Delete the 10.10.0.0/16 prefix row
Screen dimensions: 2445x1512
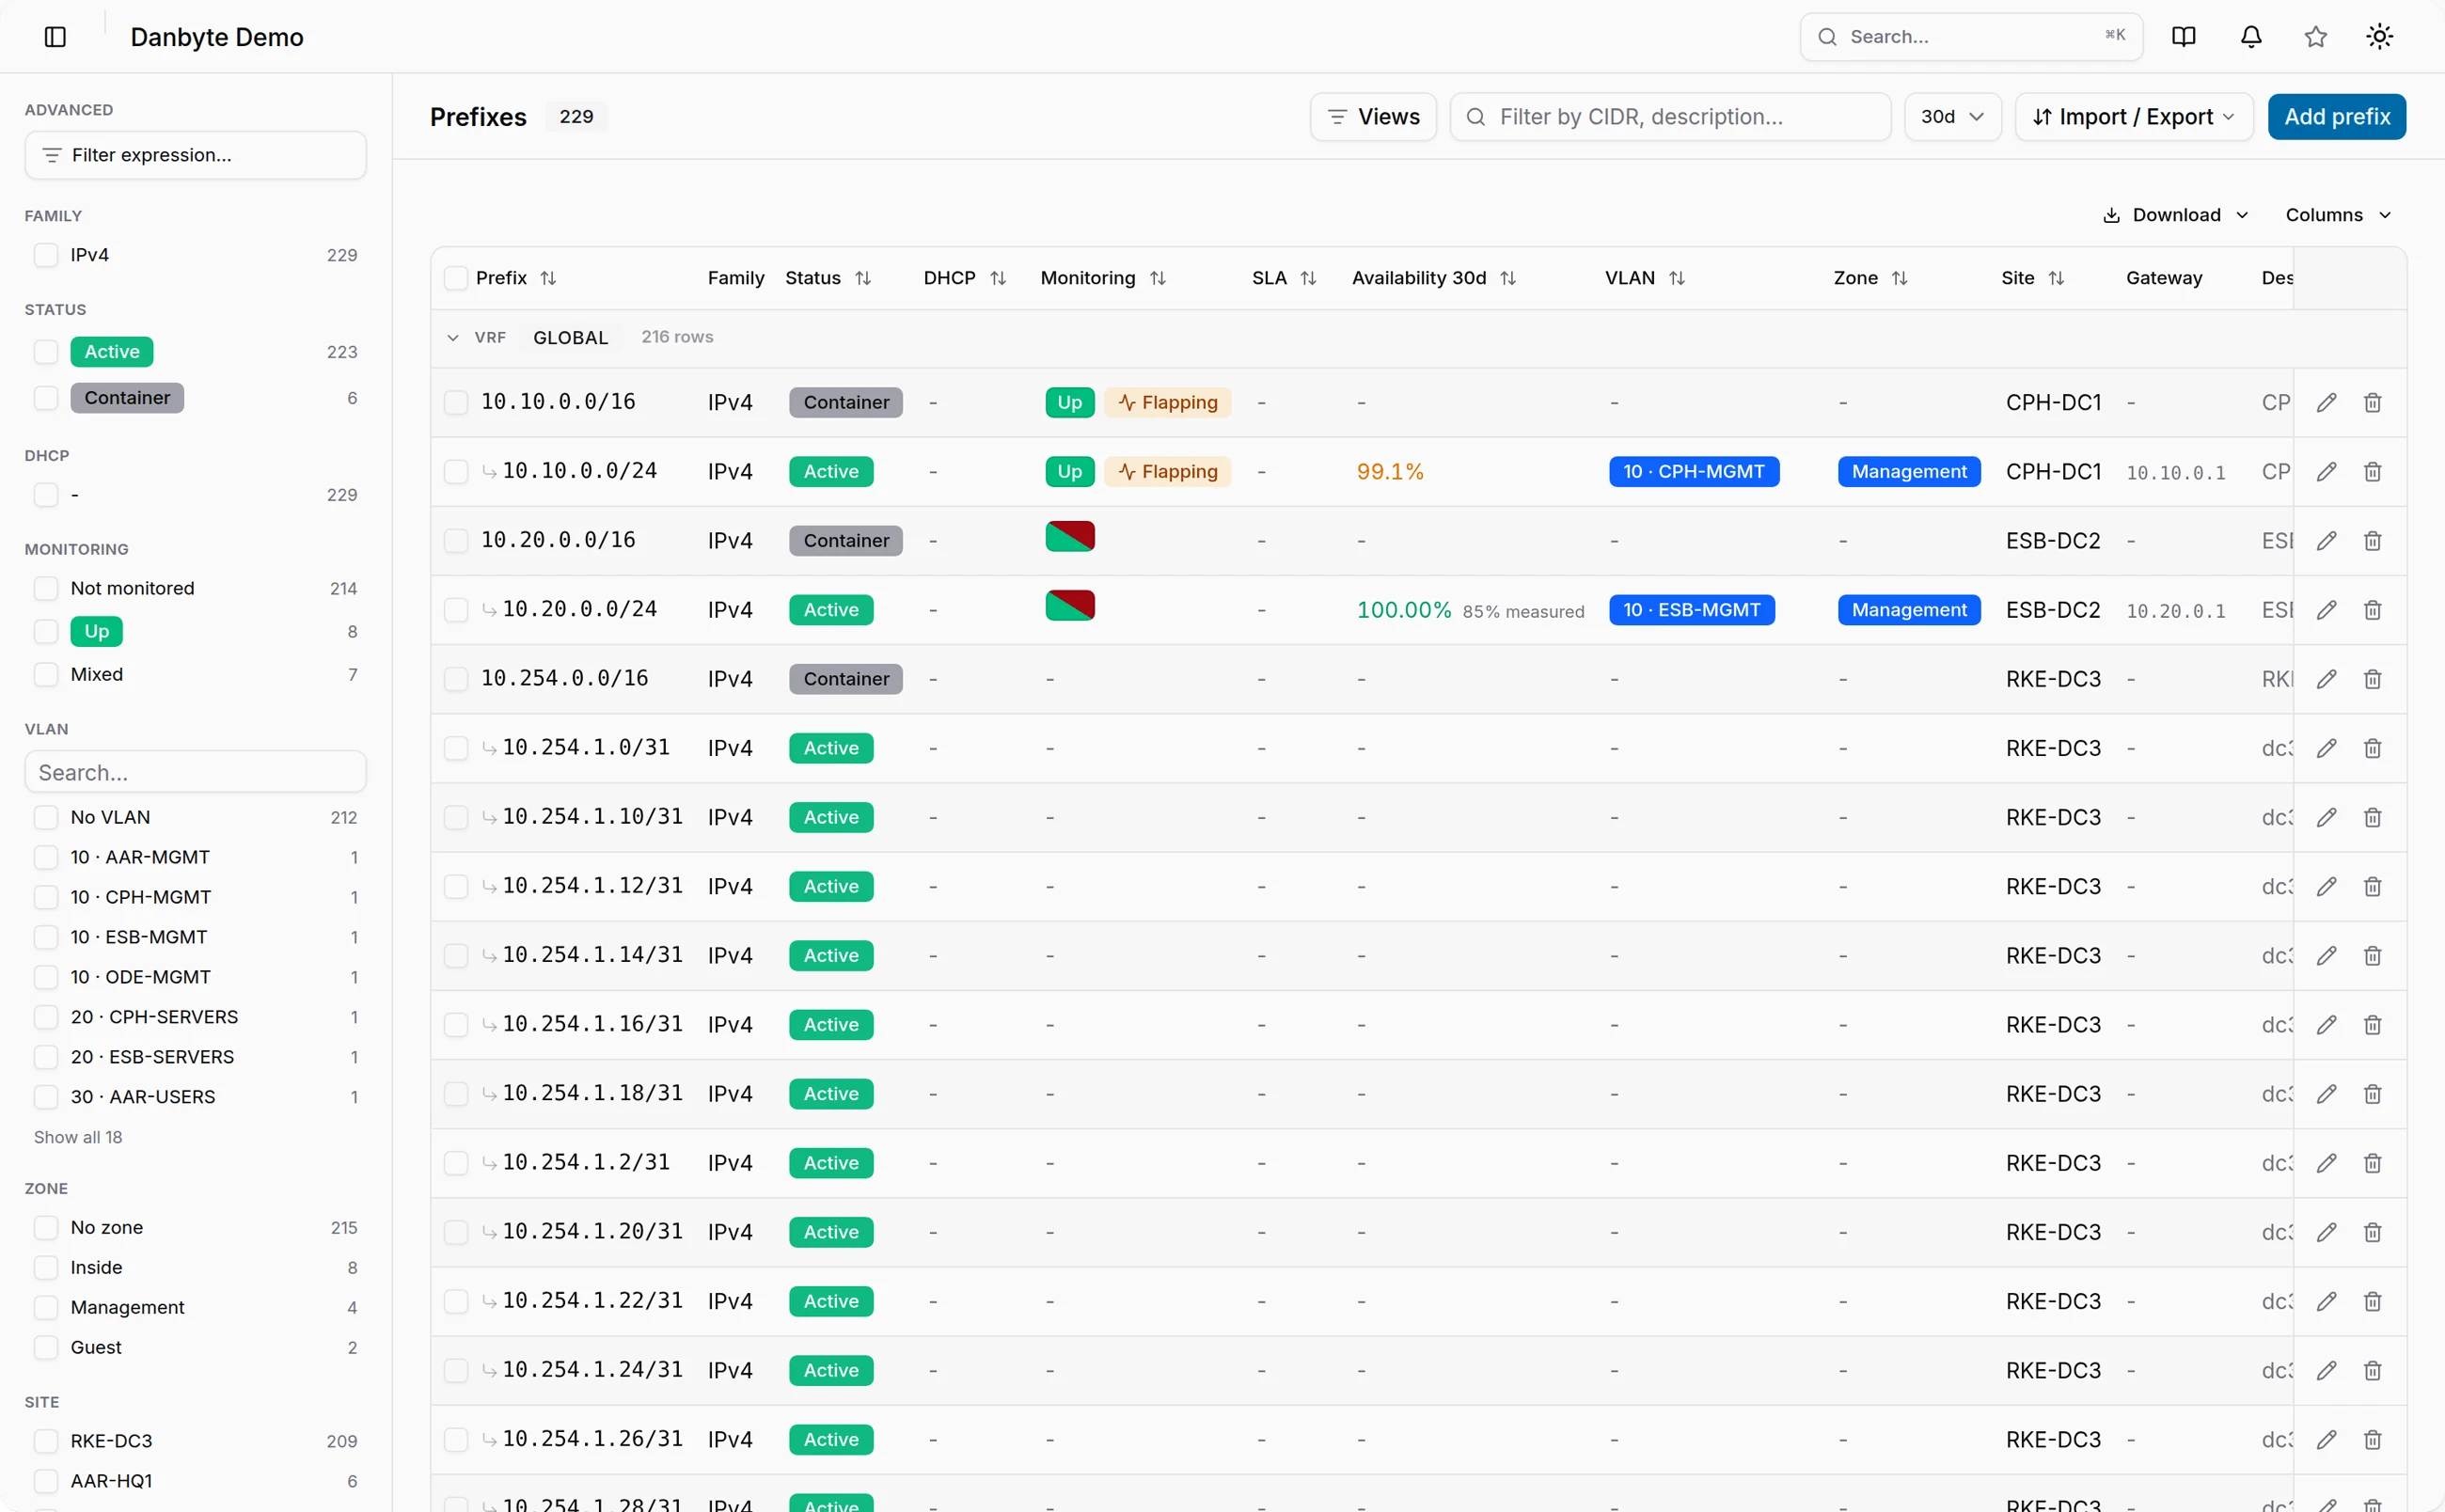click(2372, 403)
